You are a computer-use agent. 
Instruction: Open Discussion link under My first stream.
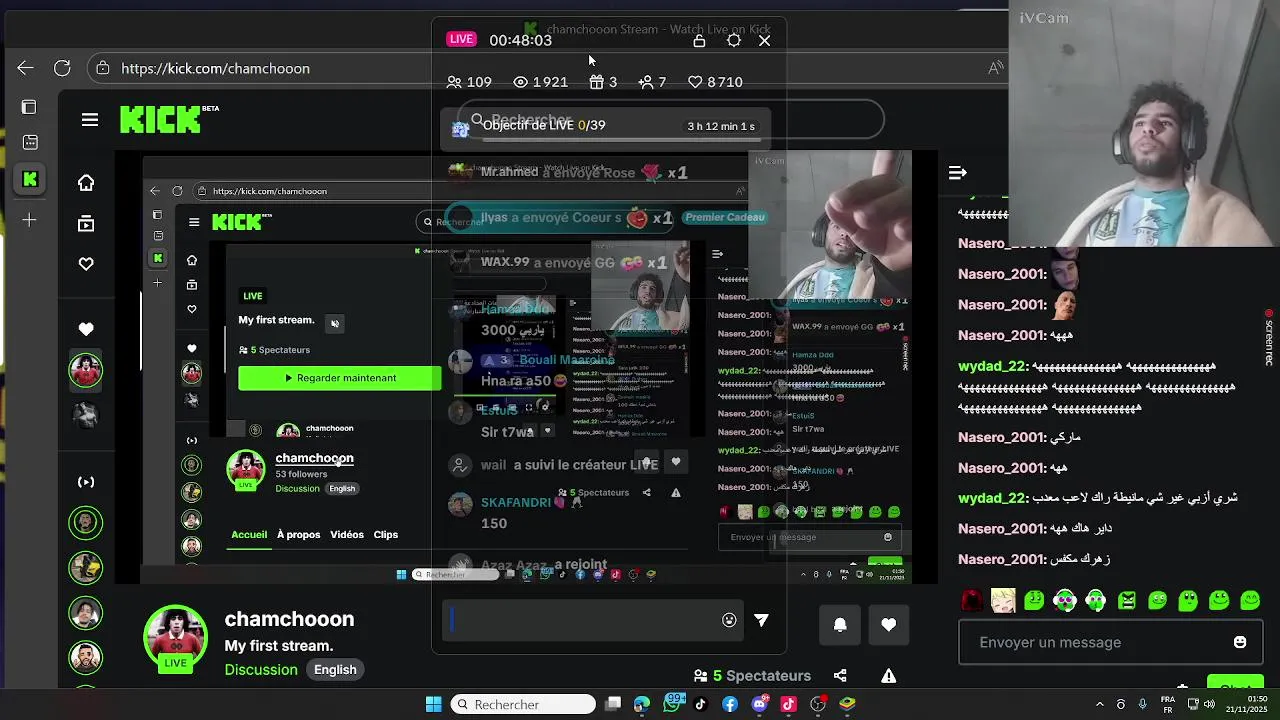[261, 670]
